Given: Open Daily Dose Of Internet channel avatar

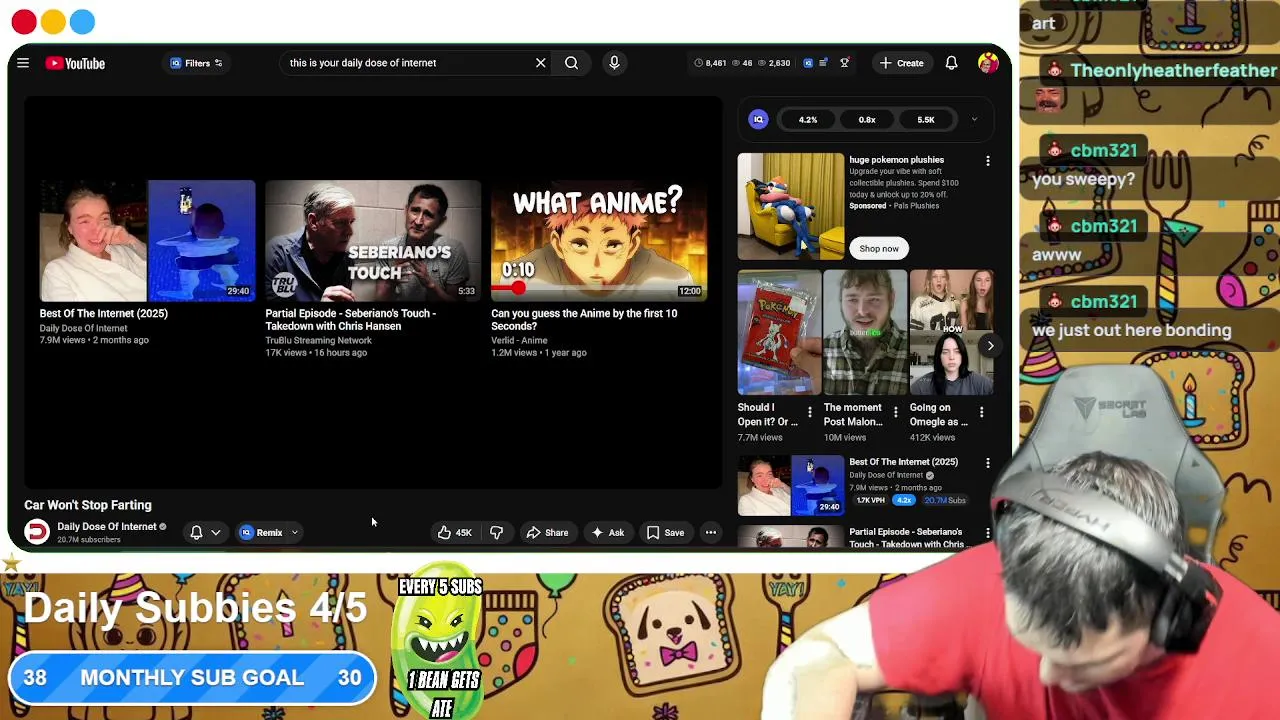Looking at the screenshot, I should pos(37,532).
